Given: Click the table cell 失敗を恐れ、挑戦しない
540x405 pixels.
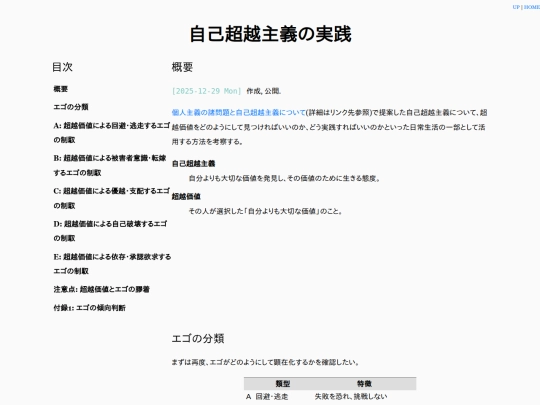Looking at the screenshot, I should tap(351, 397).
